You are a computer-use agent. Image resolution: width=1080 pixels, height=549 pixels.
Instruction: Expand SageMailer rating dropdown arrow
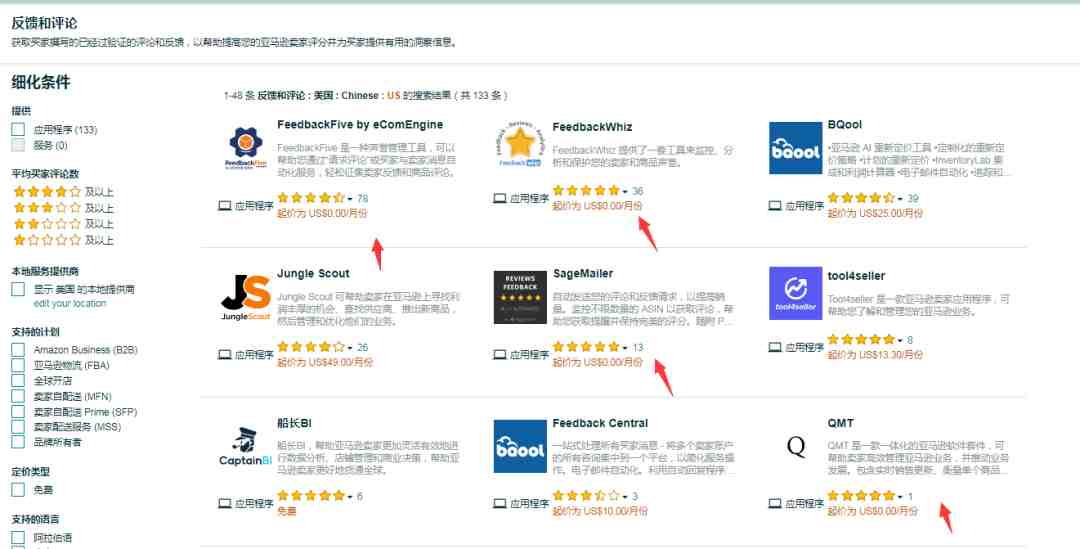click(x=625, y=348)
